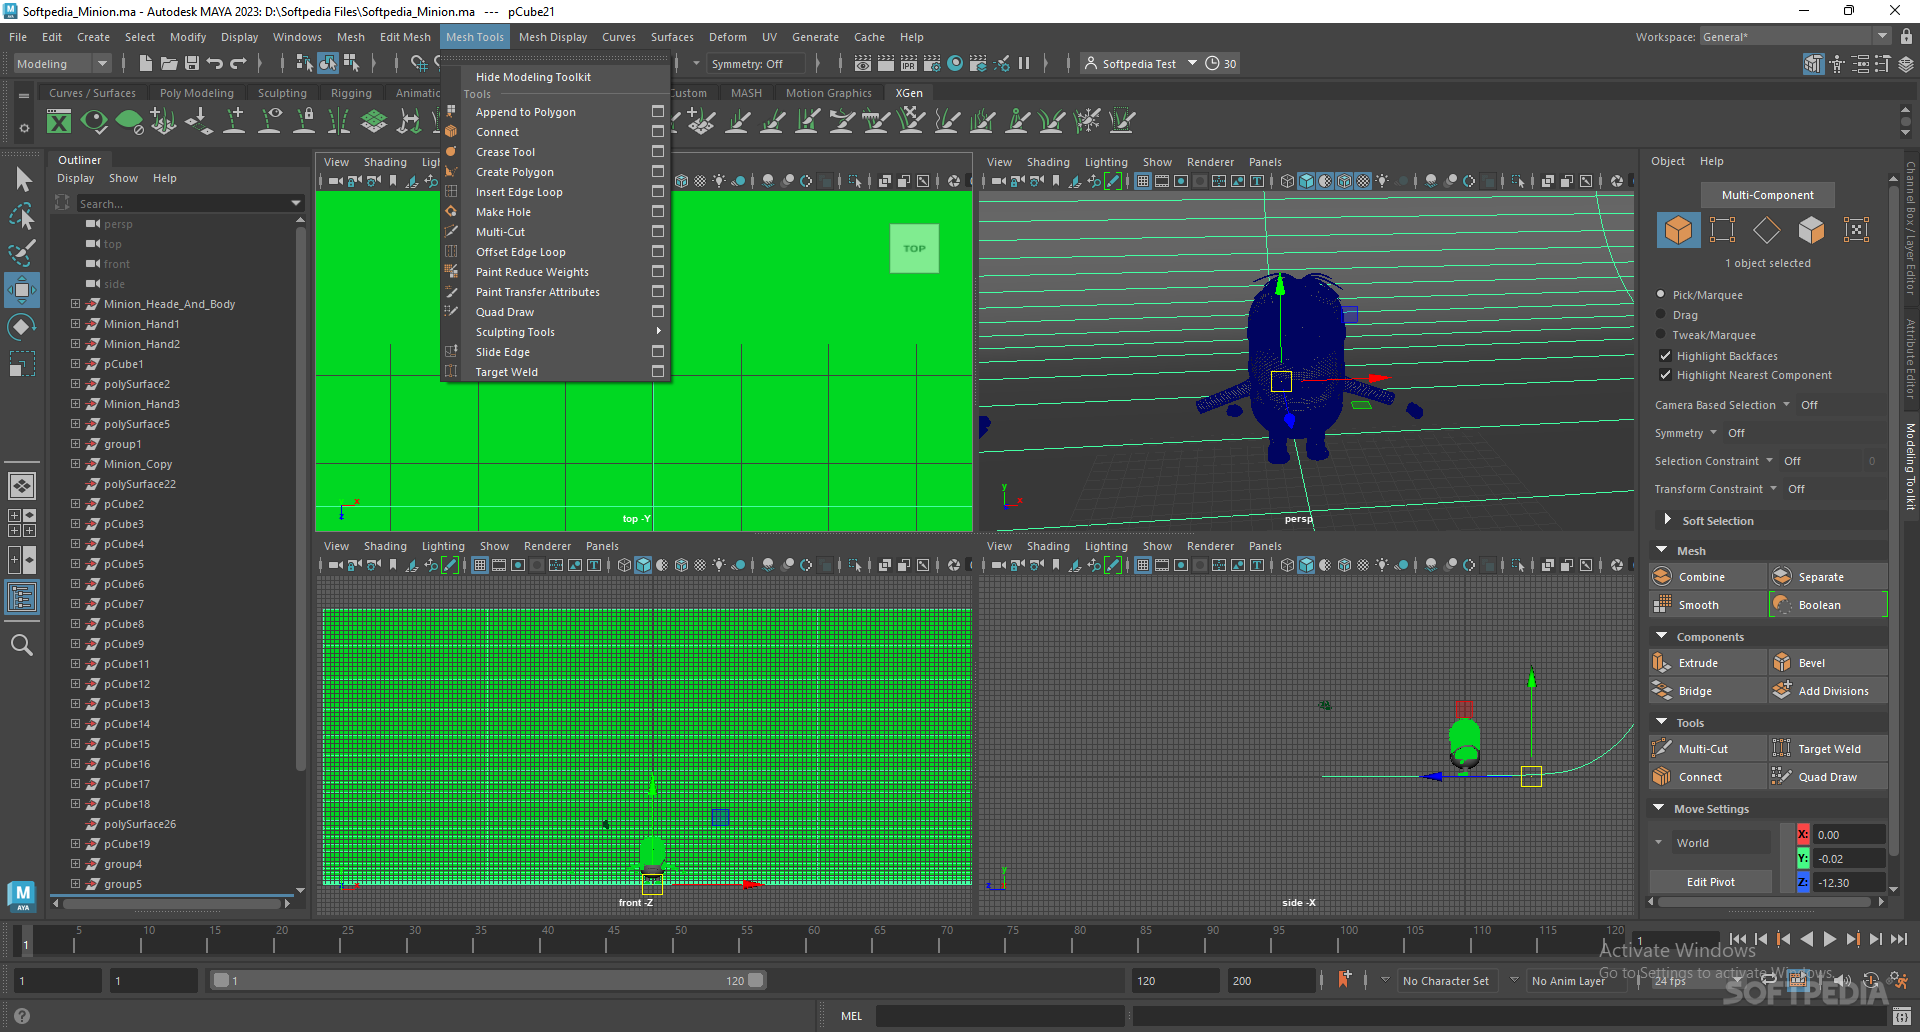The height and width of the screenshot is (1032, 1920).
Task: Toggle Highlight Backfaces checkbox
Action: coord(1665,356)
